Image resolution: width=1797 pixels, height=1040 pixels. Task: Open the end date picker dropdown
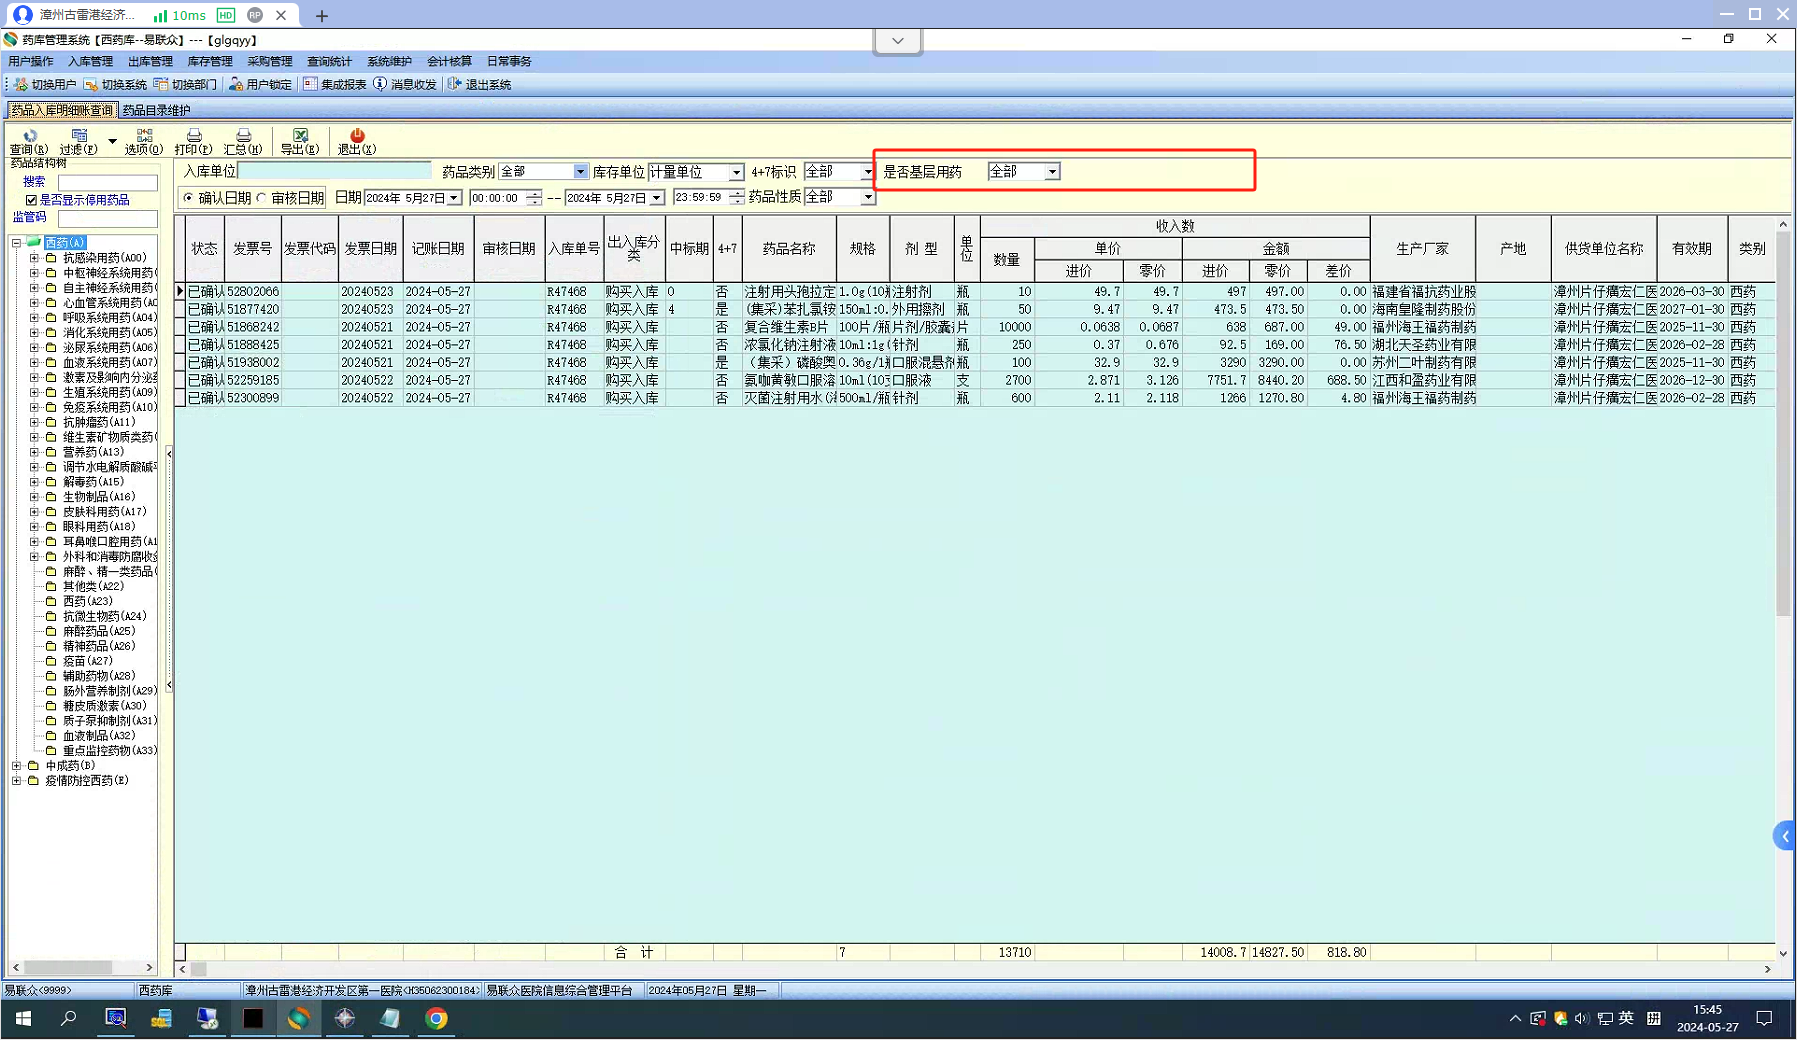click(x=656, y=198)
